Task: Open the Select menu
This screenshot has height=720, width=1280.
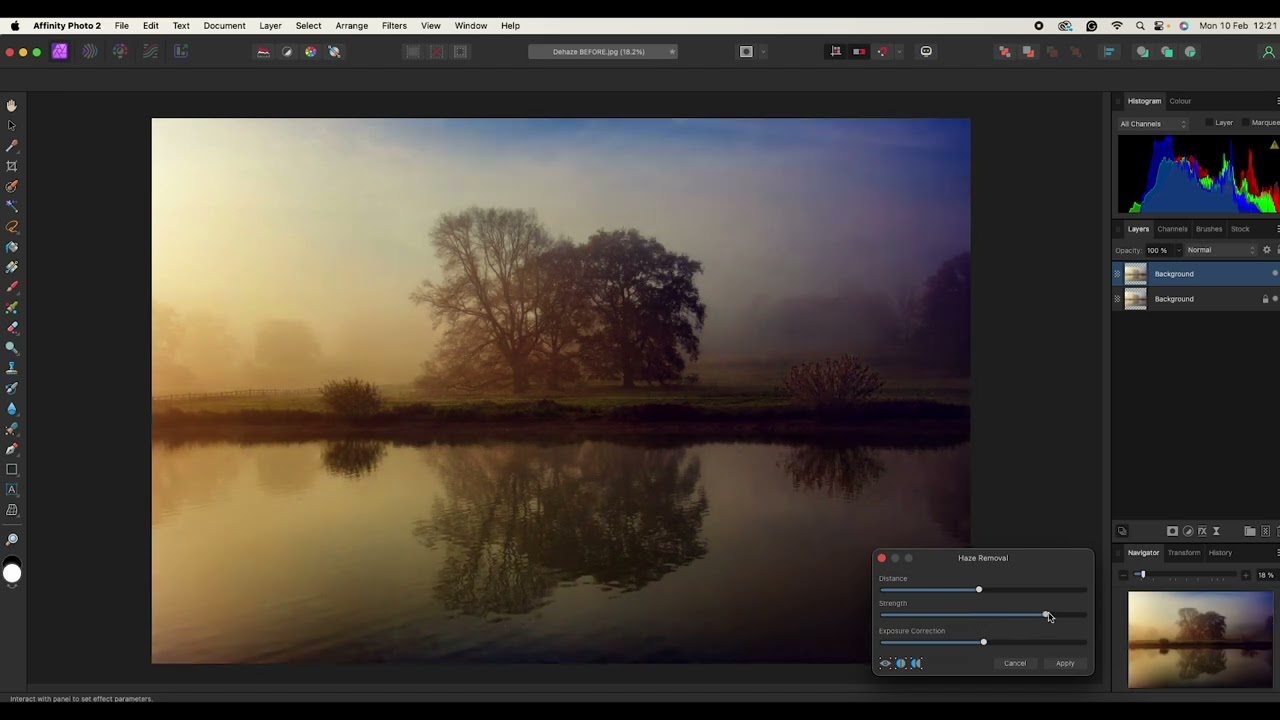Action: [x=308, y=25]
